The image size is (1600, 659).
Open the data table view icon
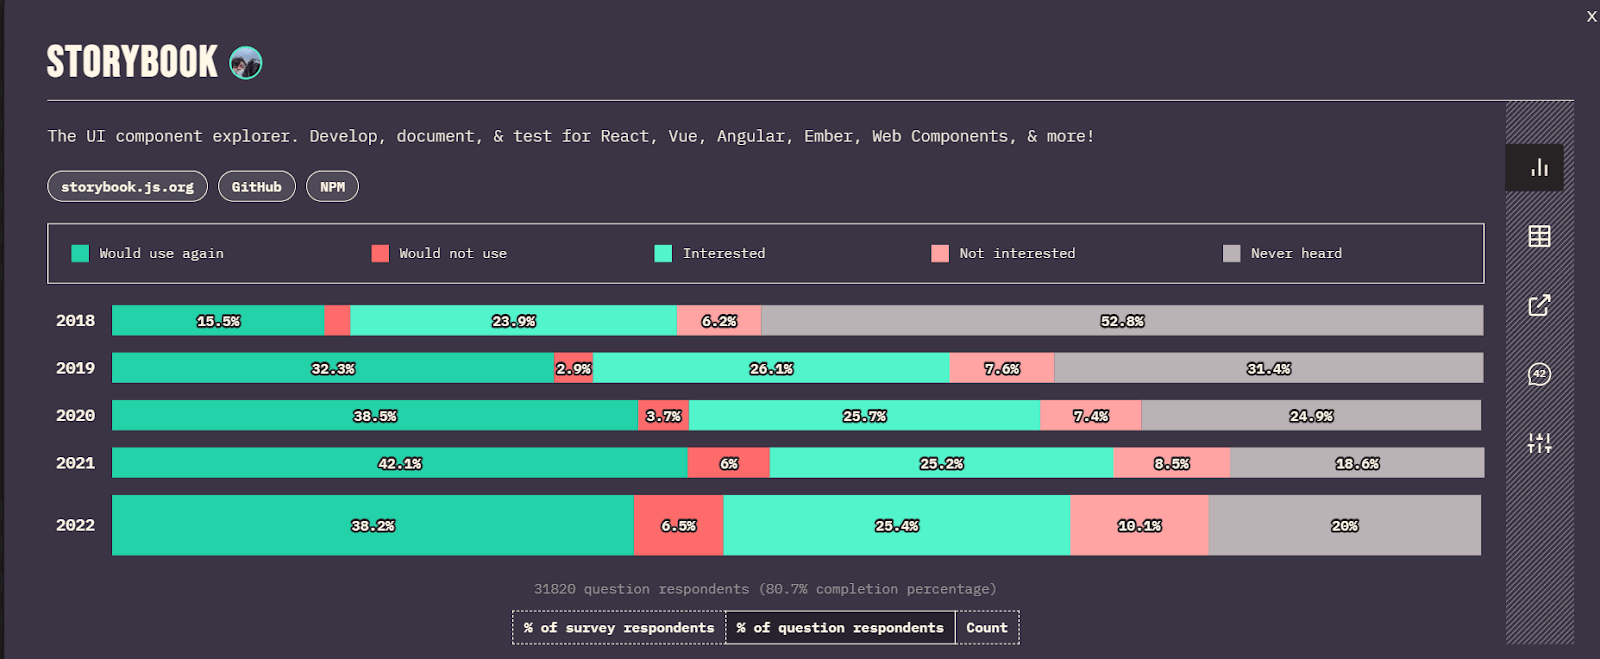click(x=1539, y=236)
